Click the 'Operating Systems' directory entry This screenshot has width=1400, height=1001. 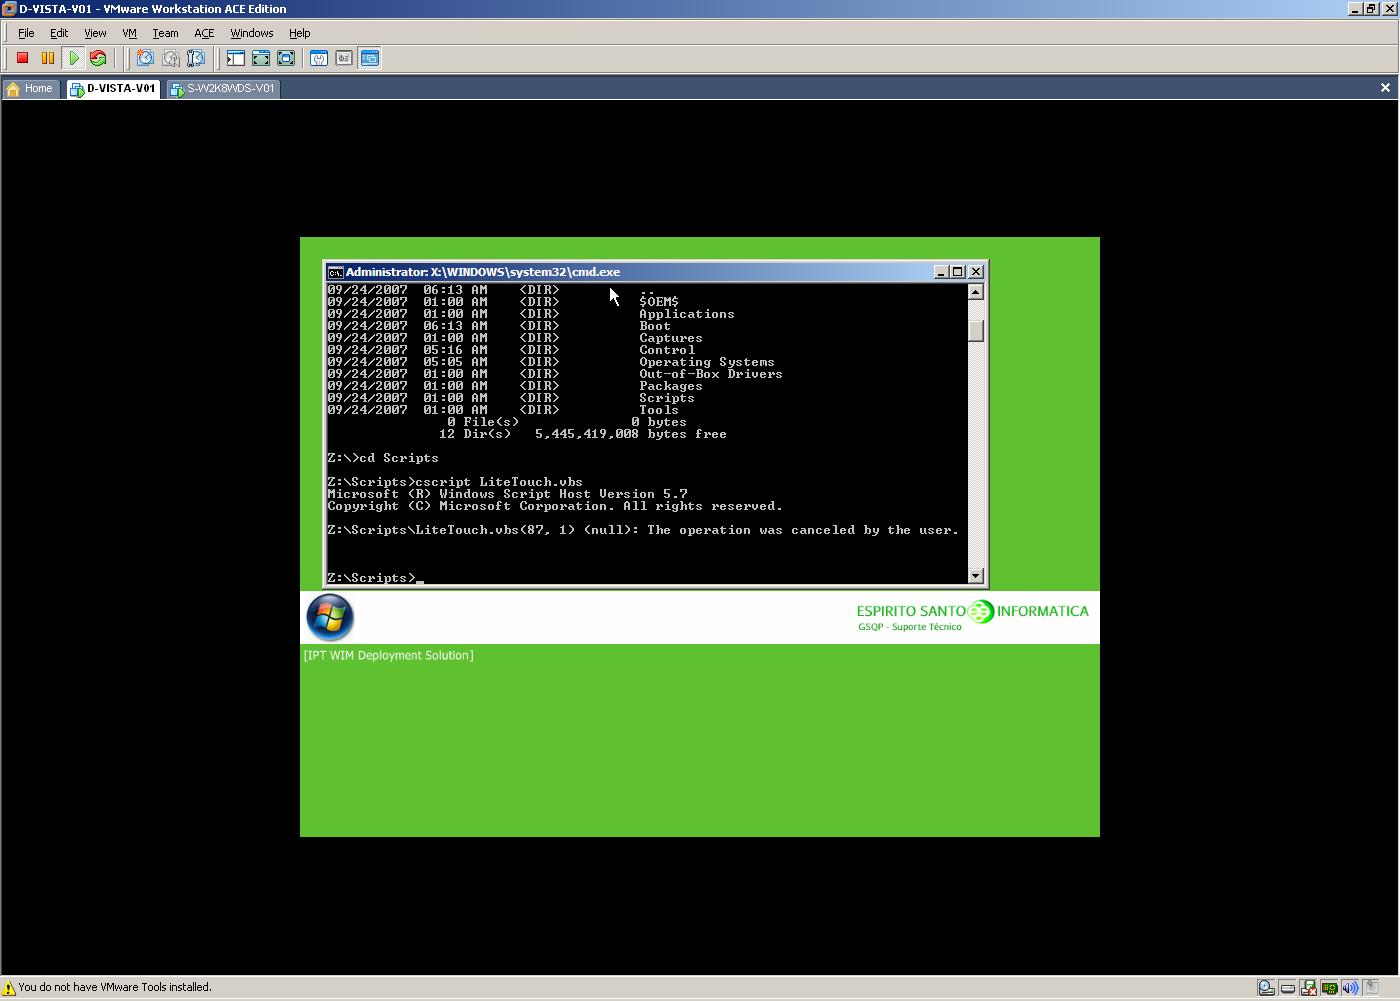pos(707,362)
